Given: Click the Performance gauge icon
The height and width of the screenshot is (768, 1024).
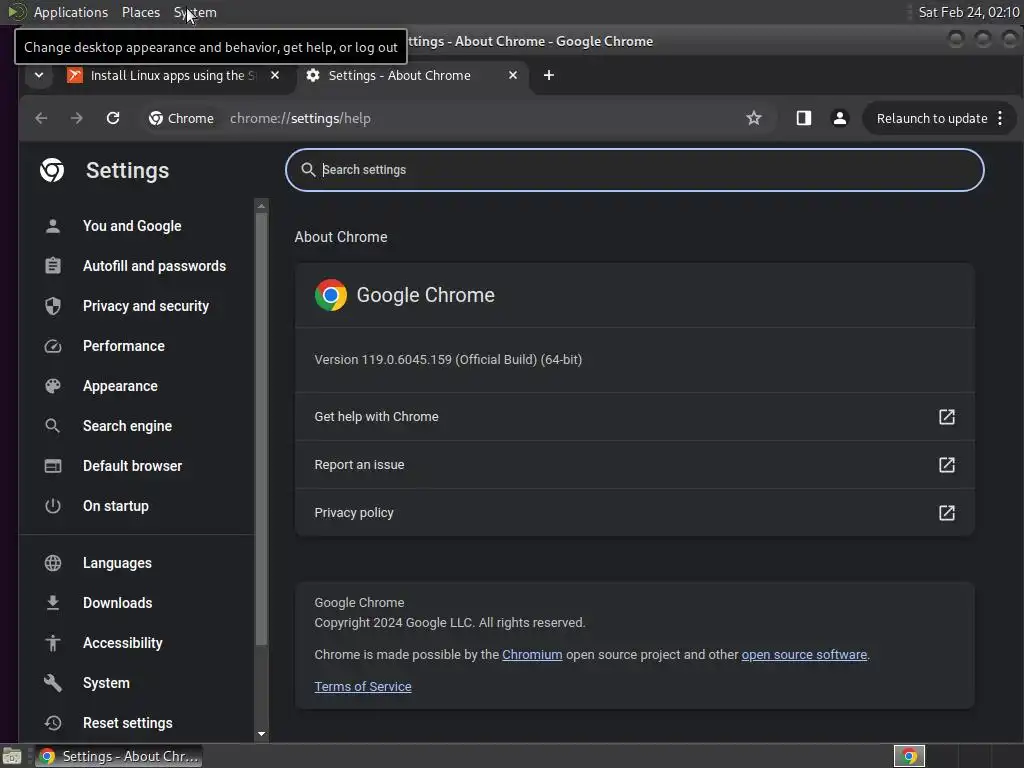Looking at the screenshot, I should (x=53, y=346).
